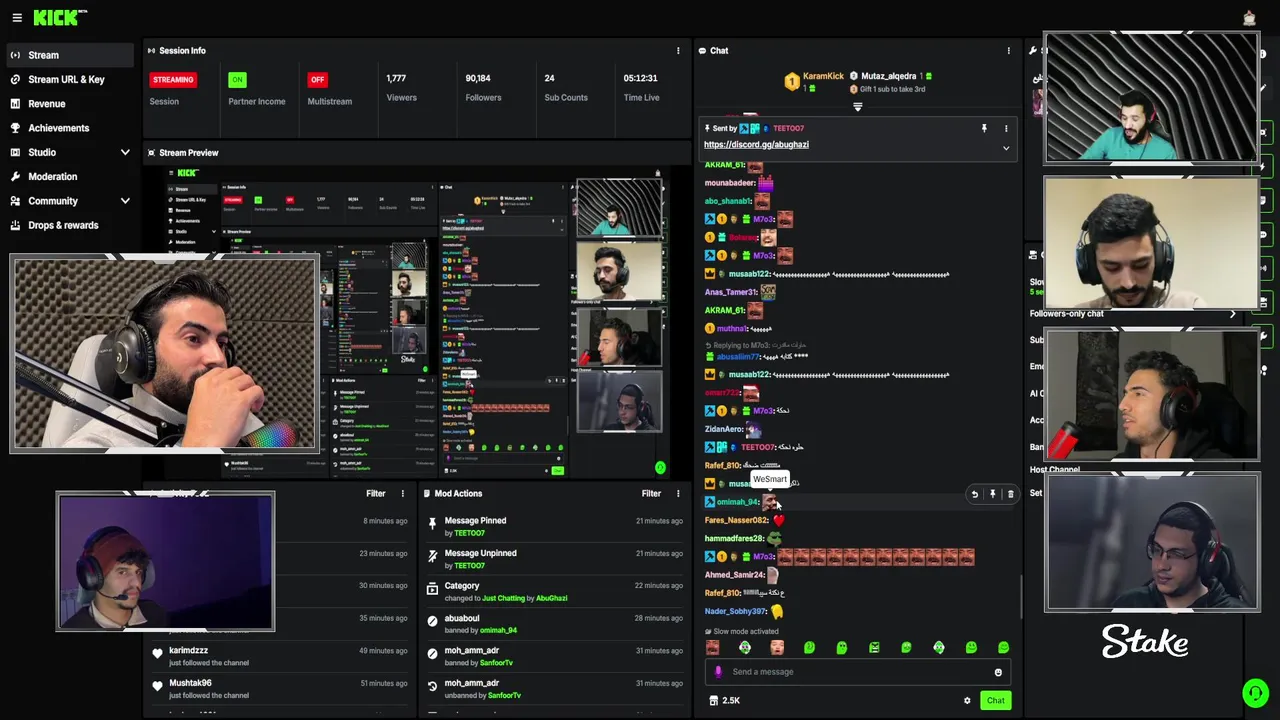1280x720 pixels.
Task: Open the Chat panel options menu
Action: click(x=1008, y=51)
